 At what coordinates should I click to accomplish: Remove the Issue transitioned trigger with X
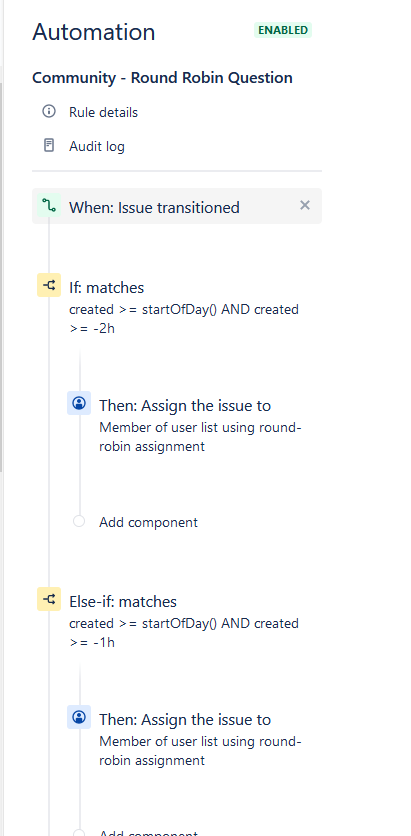click(x=304, y=205)
